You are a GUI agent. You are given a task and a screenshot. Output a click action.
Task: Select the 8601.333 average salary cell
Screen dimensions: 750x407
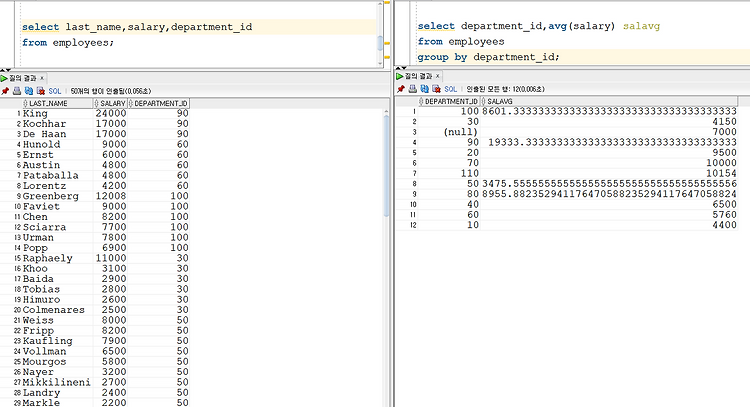click(609, 111)
